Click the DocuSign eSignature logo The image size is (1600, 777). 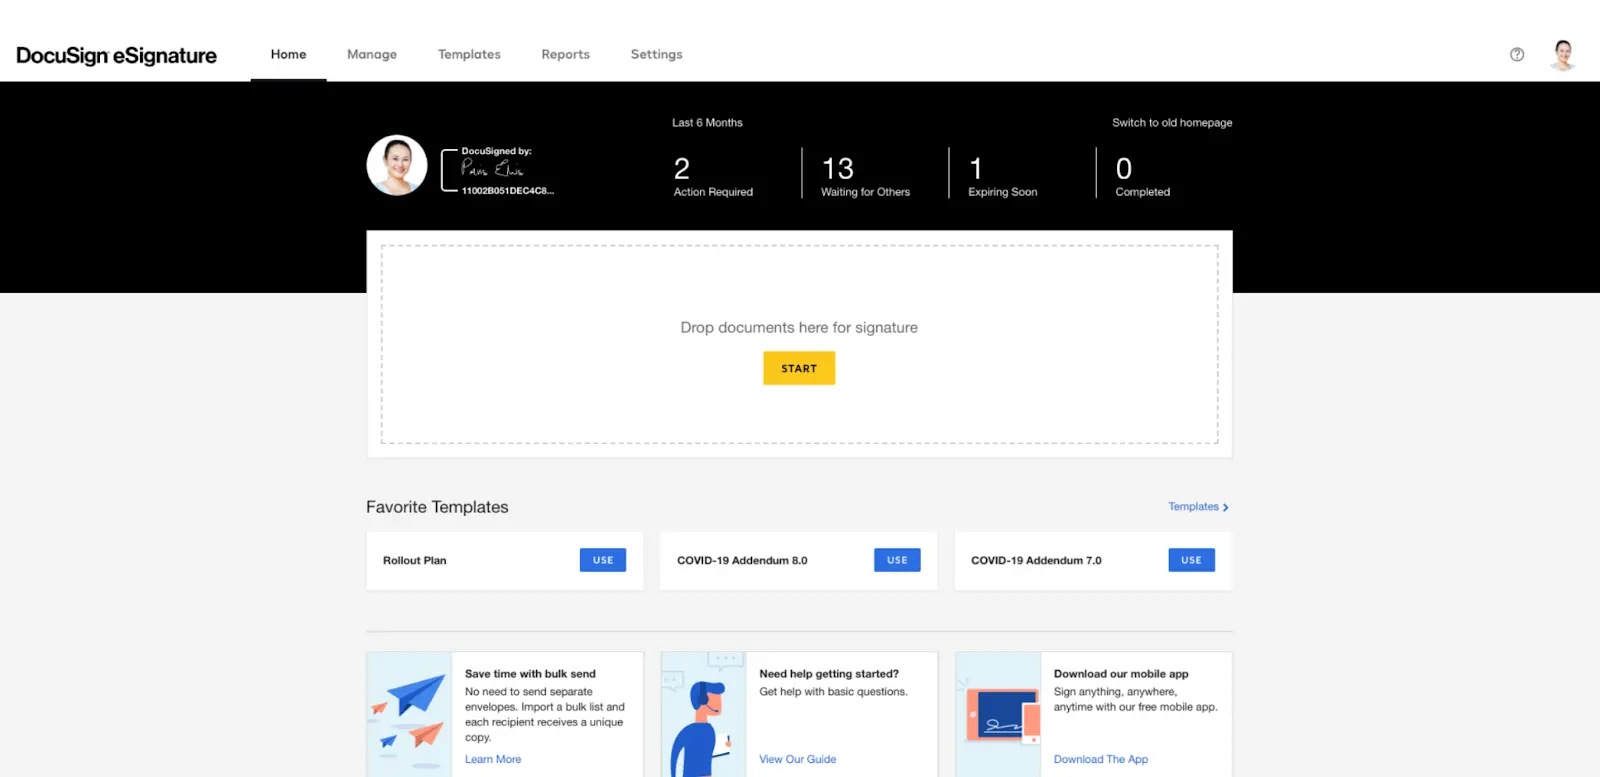pyautogui.click(x=116, y=55)
